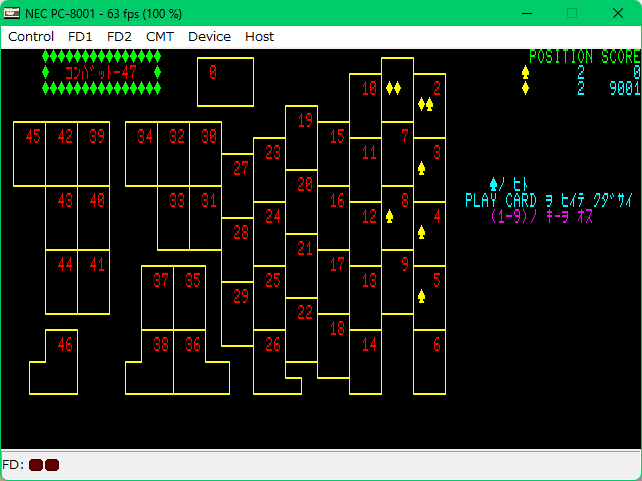Click the spade icon in the score table
Screen dimensions: 642x481
coord(525,72)
